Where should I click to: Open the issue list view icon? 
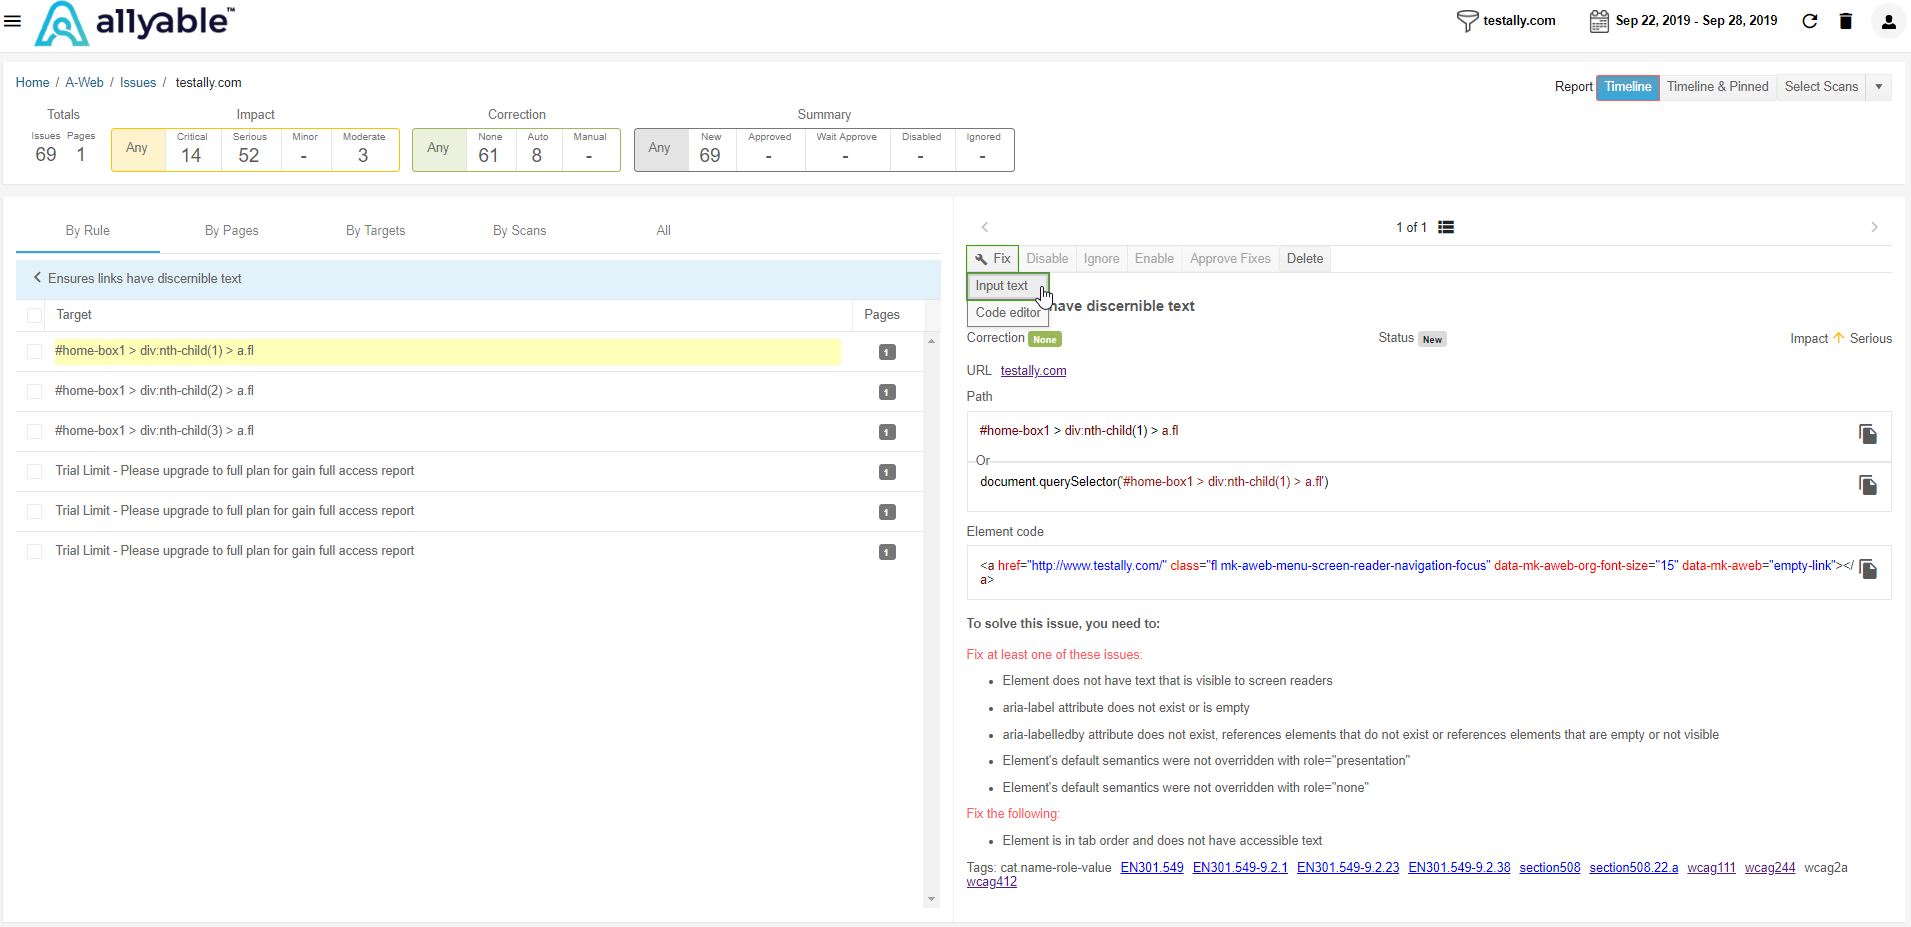[x=1446, y=227]
